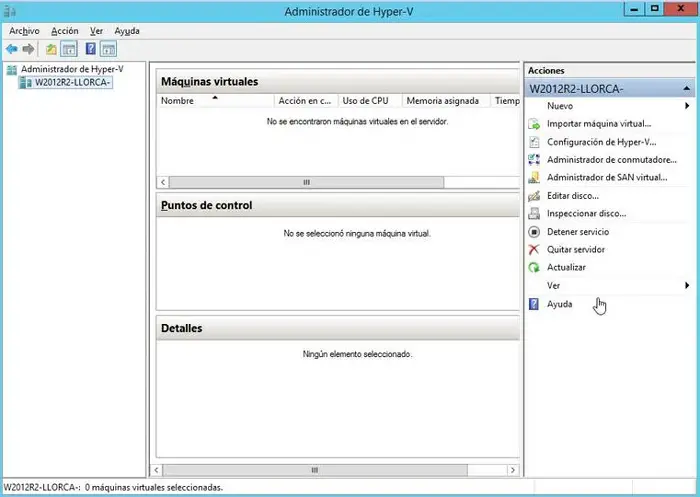Screen dimensions: 700x497
Task: Select Administrador de Hyper-V tree node
Action: (72, 69)
